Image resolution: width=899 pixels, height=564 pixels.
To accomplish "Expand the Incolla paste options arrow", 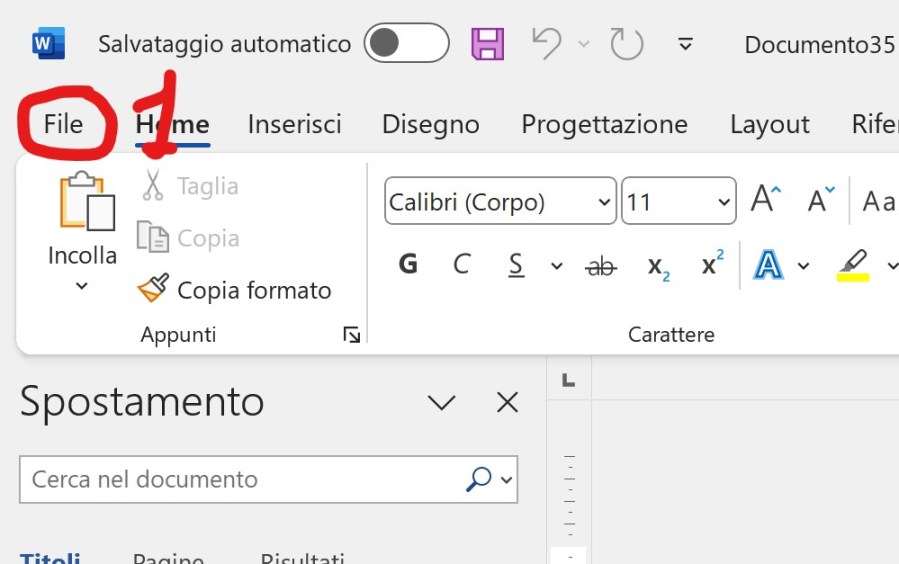I will (x=82, y=287).
